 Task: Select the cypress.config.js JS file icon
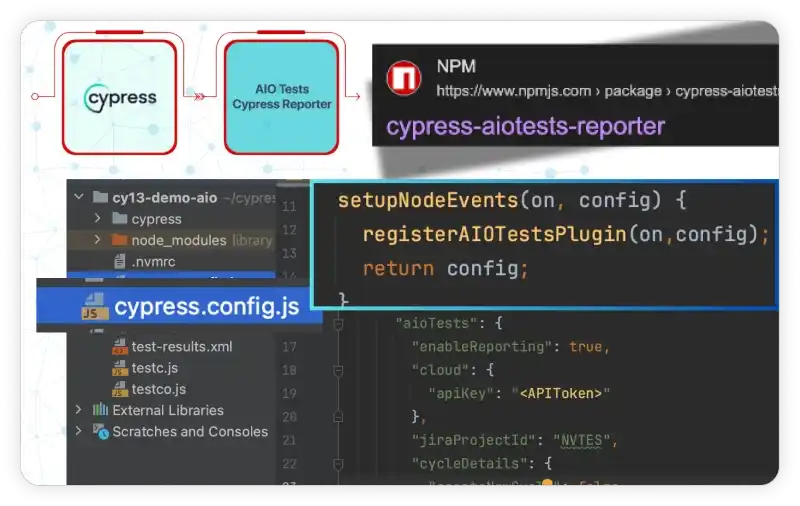point(94,306)
